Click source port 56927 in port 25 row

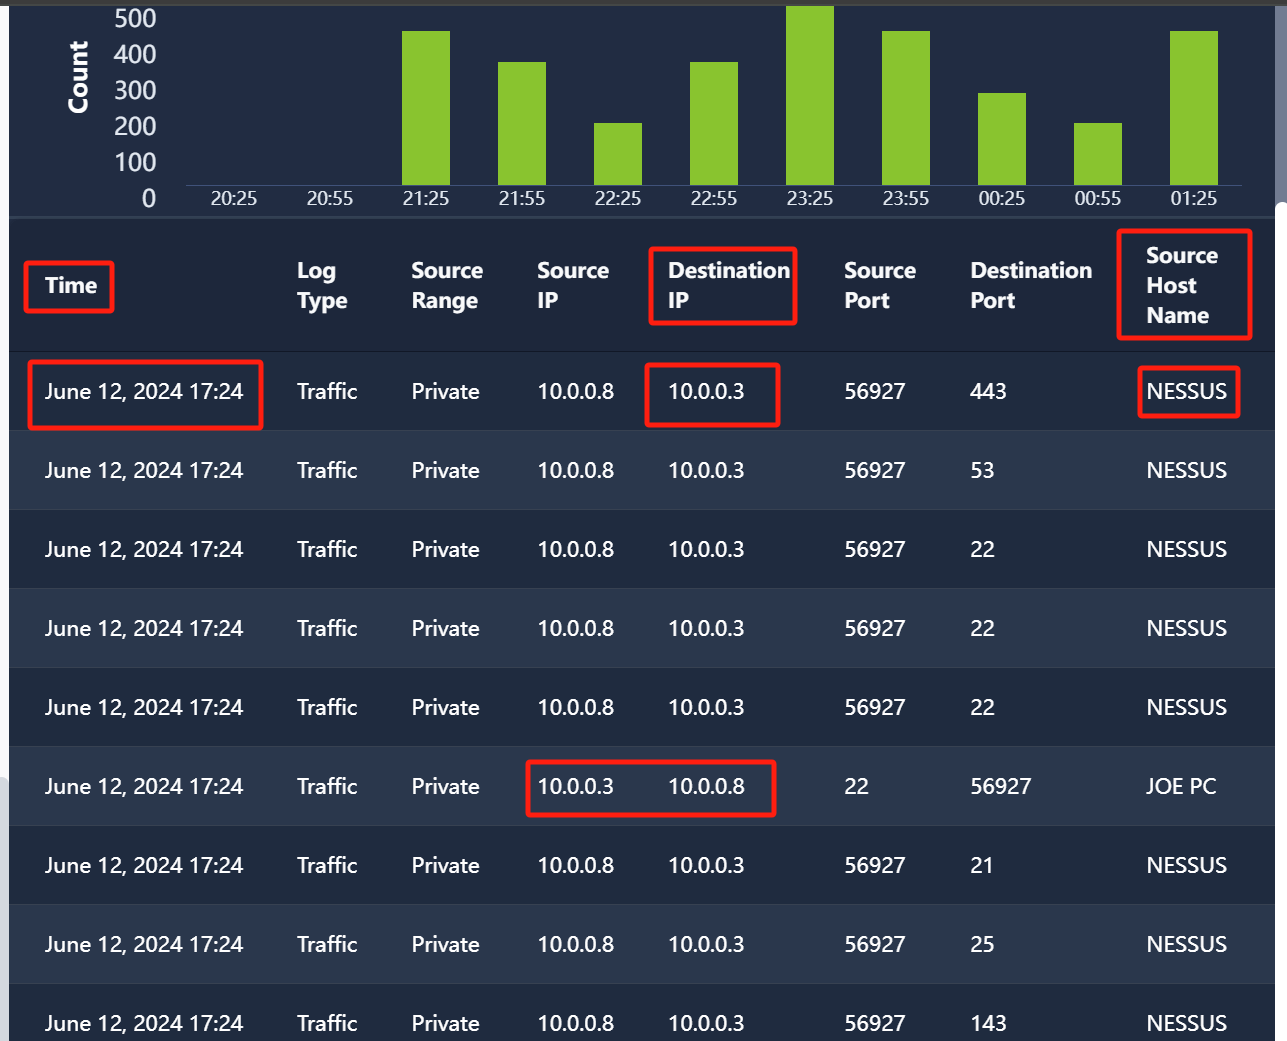[x=875, y=945]
